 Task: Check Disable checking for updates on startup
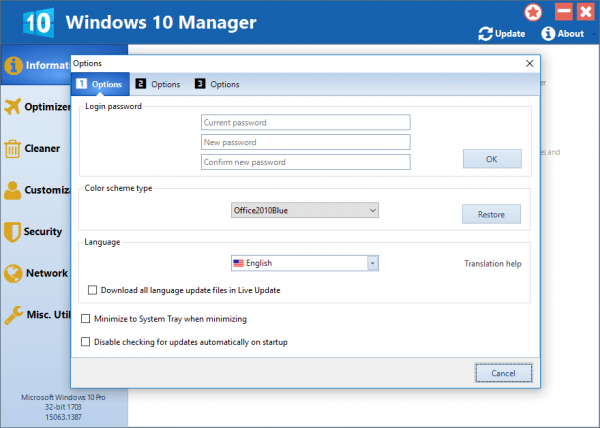pos(85,342)
